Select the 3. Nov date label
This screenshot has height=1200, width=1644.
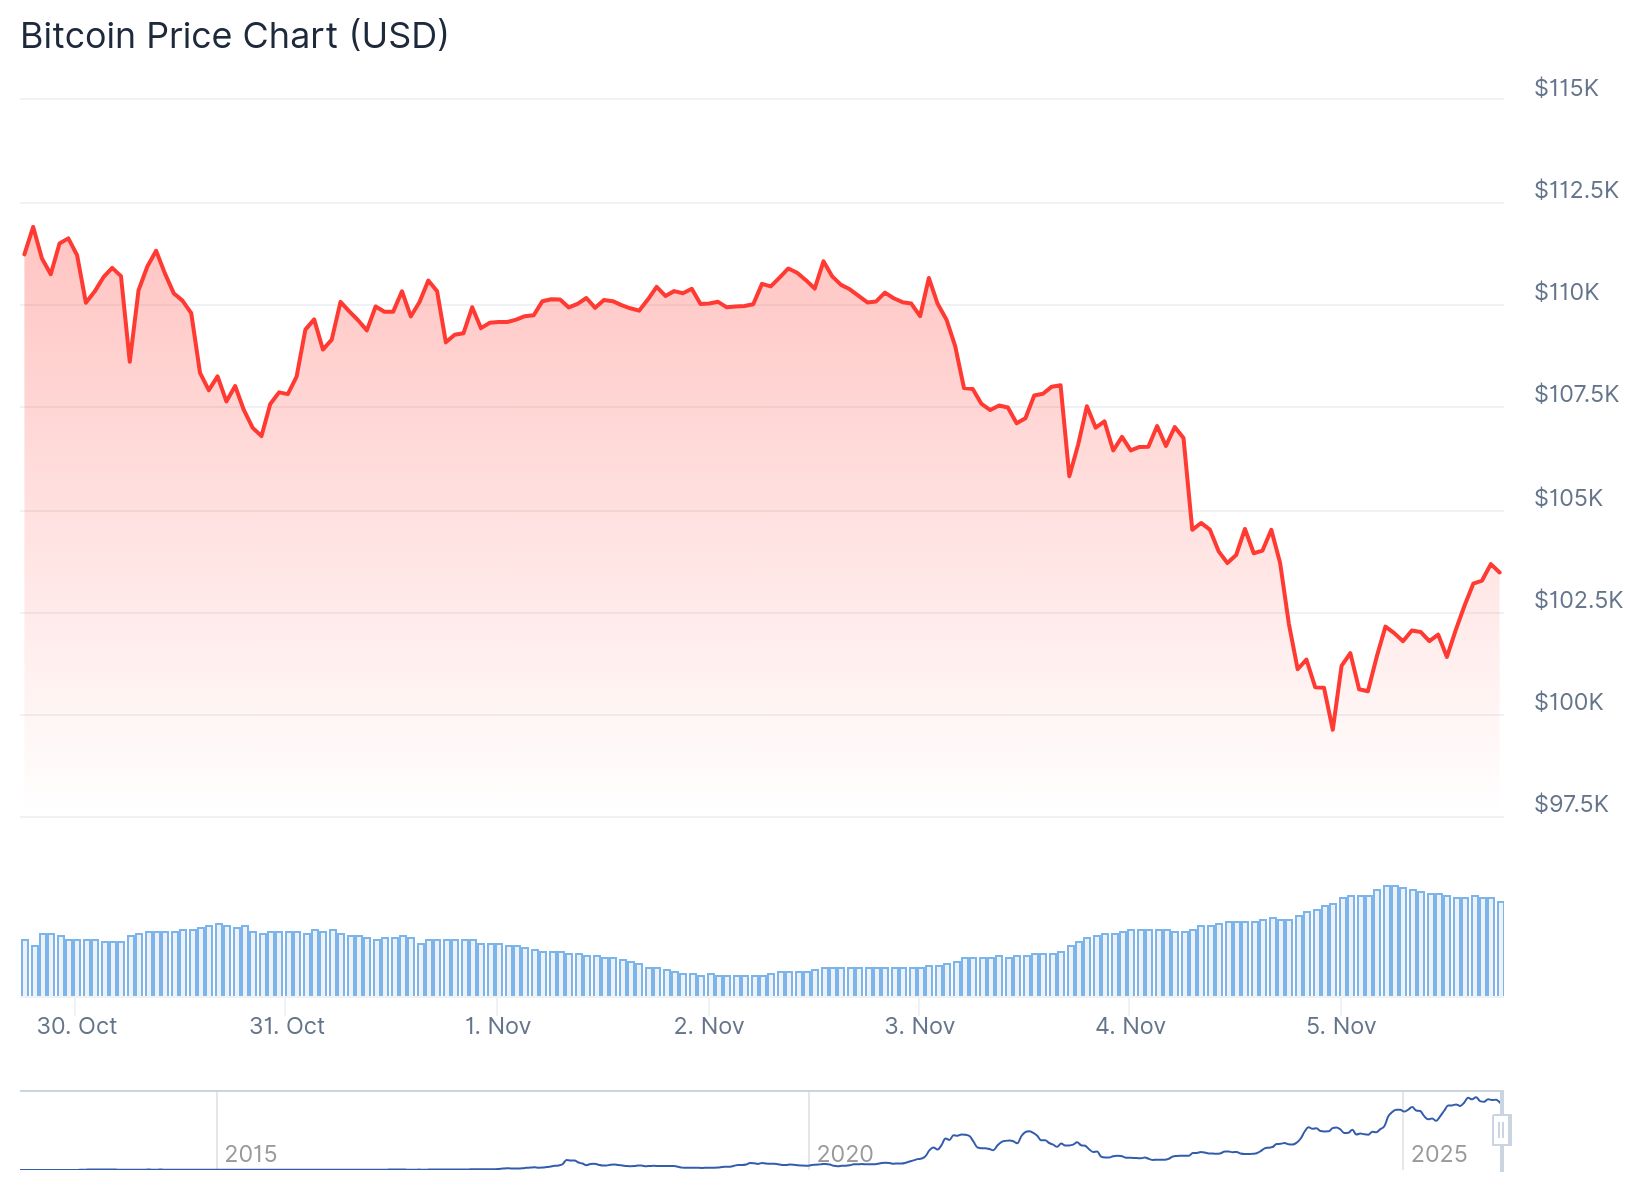(x=920, y=1026)
